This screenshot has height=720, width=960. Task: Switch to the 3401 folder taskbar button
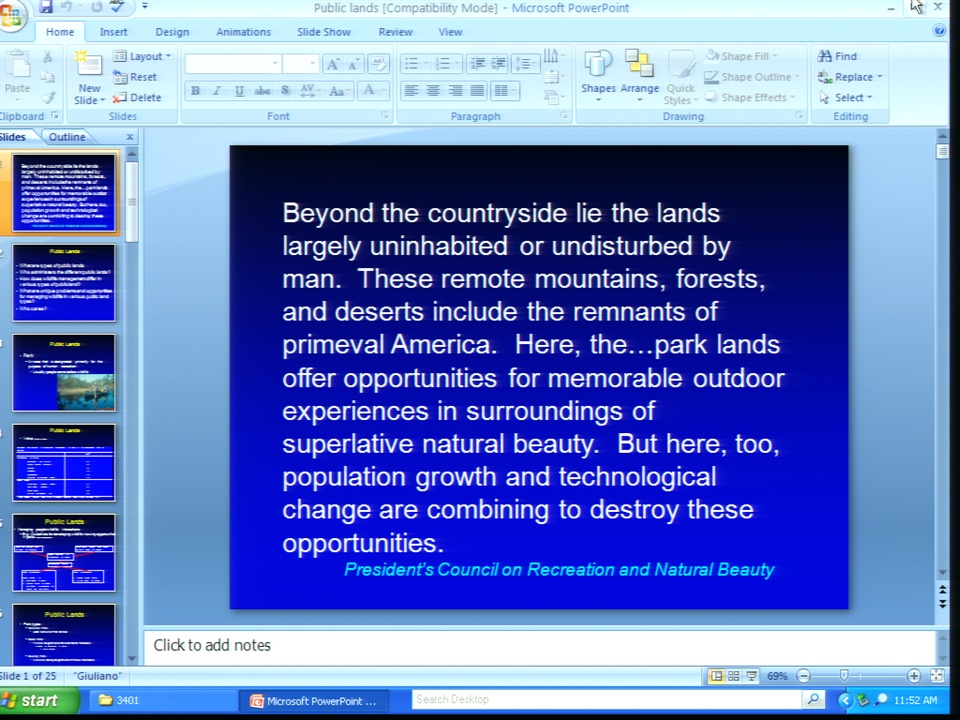[x=163, y=700]
